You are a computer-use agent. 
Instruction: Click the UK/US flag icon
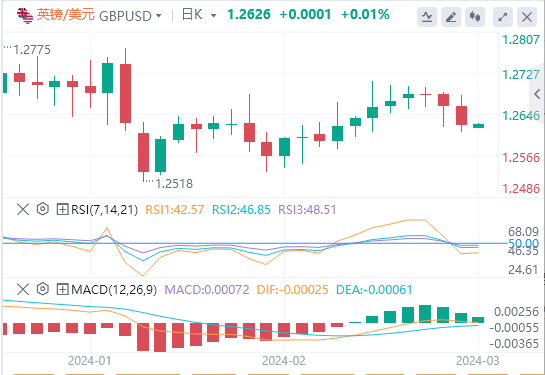[25, 16]
